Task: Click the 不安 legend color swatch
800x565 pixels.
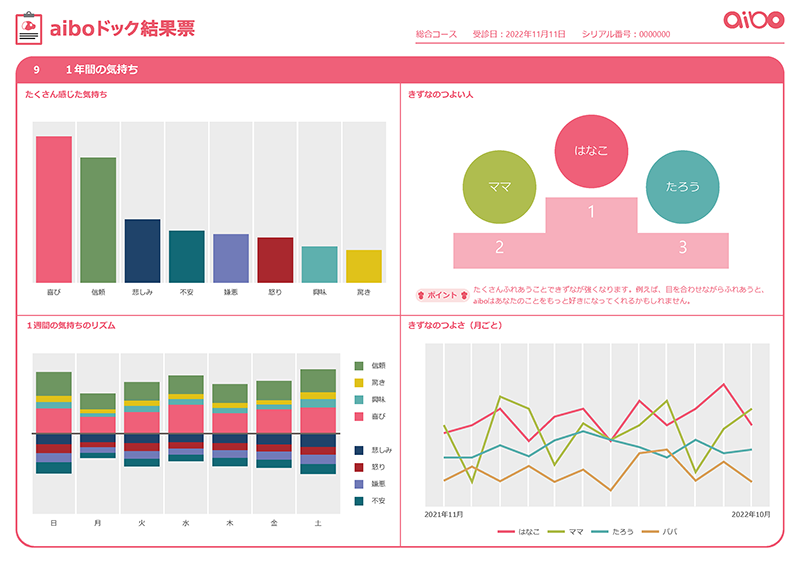Action: tap(360, 500)
